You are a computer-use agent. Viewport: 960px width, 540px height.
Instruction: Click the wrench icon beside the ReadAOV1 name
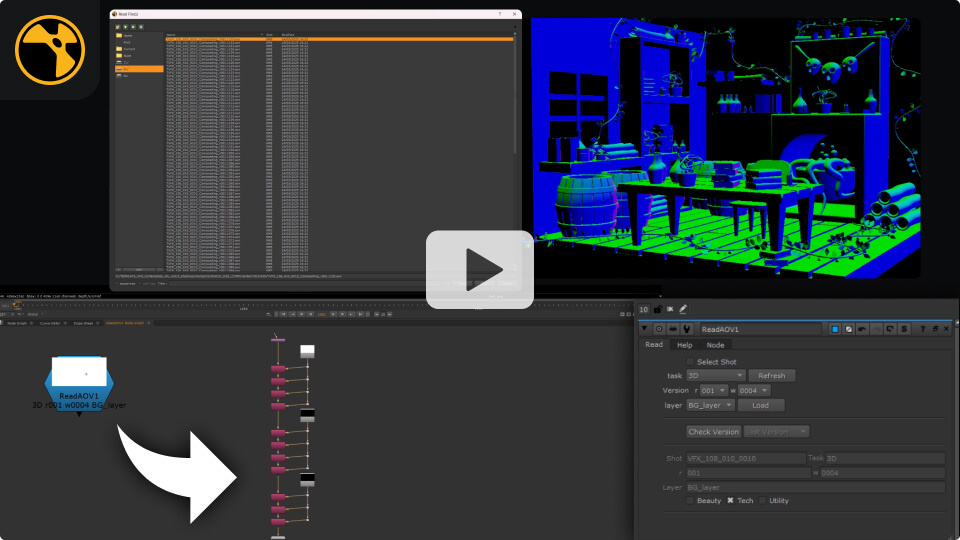click(689, 328)
